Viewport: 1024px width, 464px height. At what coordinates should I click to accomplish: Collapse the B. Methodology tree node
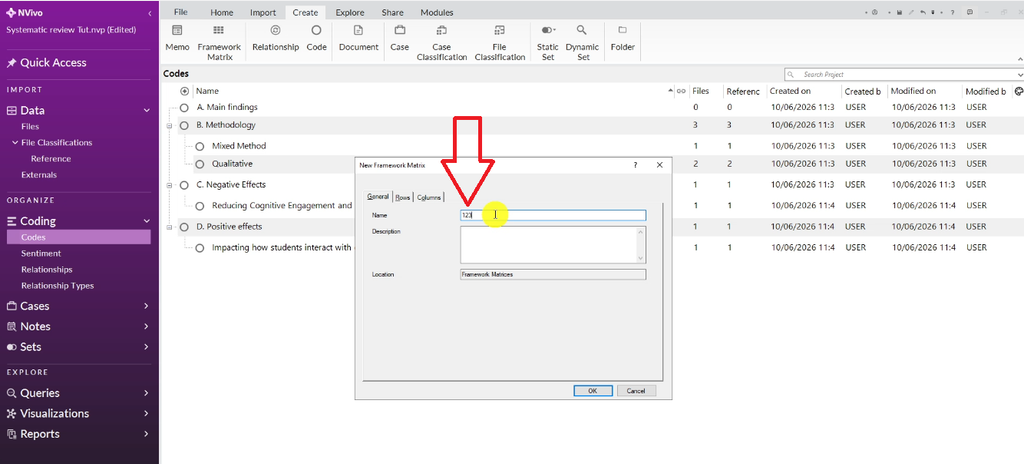click(x=169, y=125)
